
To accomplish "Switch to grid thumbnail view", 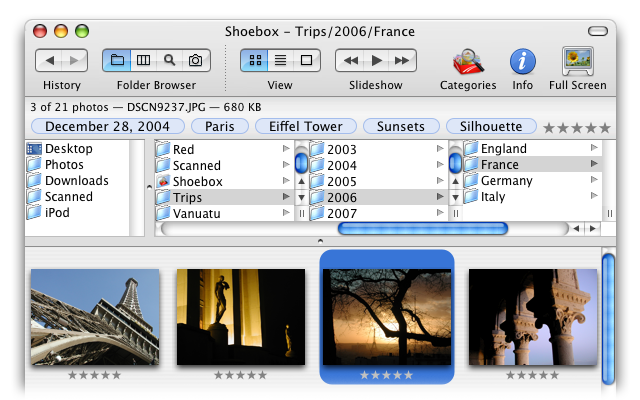I will (x=255, y=60).
